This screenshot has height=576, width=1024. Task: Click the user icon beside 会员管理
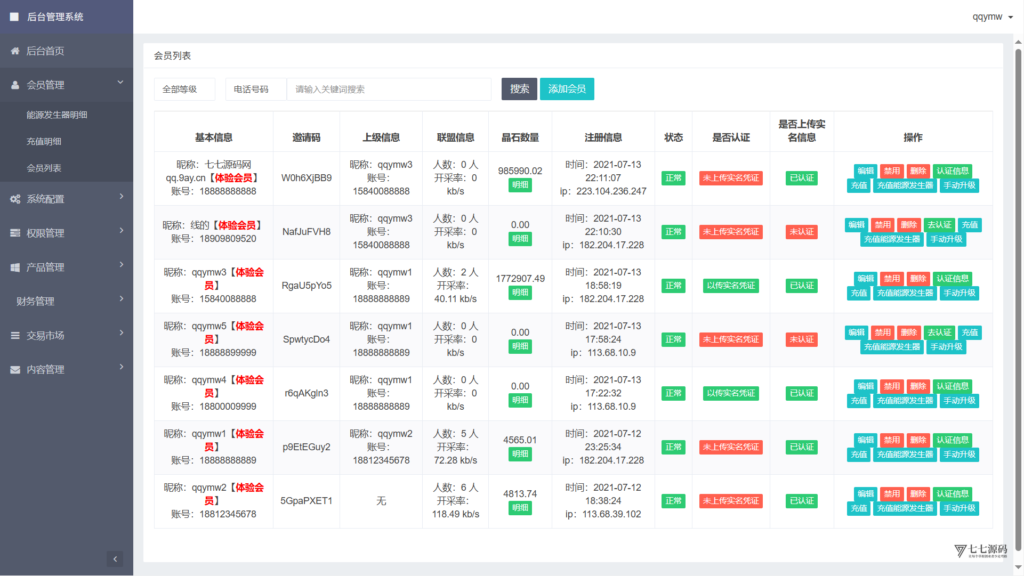[x=15, y=85]
